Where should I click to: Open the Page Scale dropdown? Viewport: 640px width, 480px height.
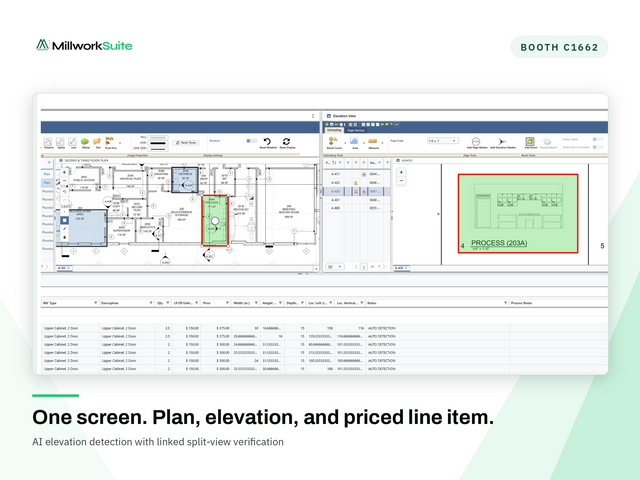pos(442,141)
